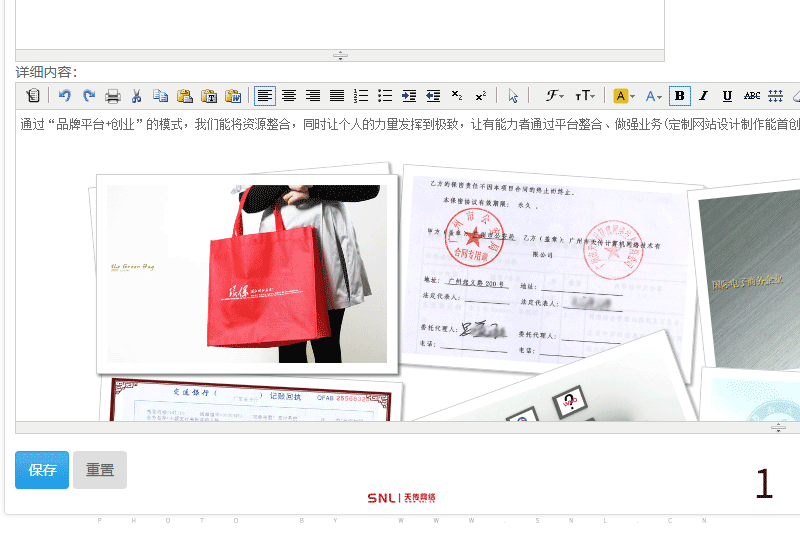Toggle bold formatting
The image size is (800, 533).
click(x=680, y=96)
